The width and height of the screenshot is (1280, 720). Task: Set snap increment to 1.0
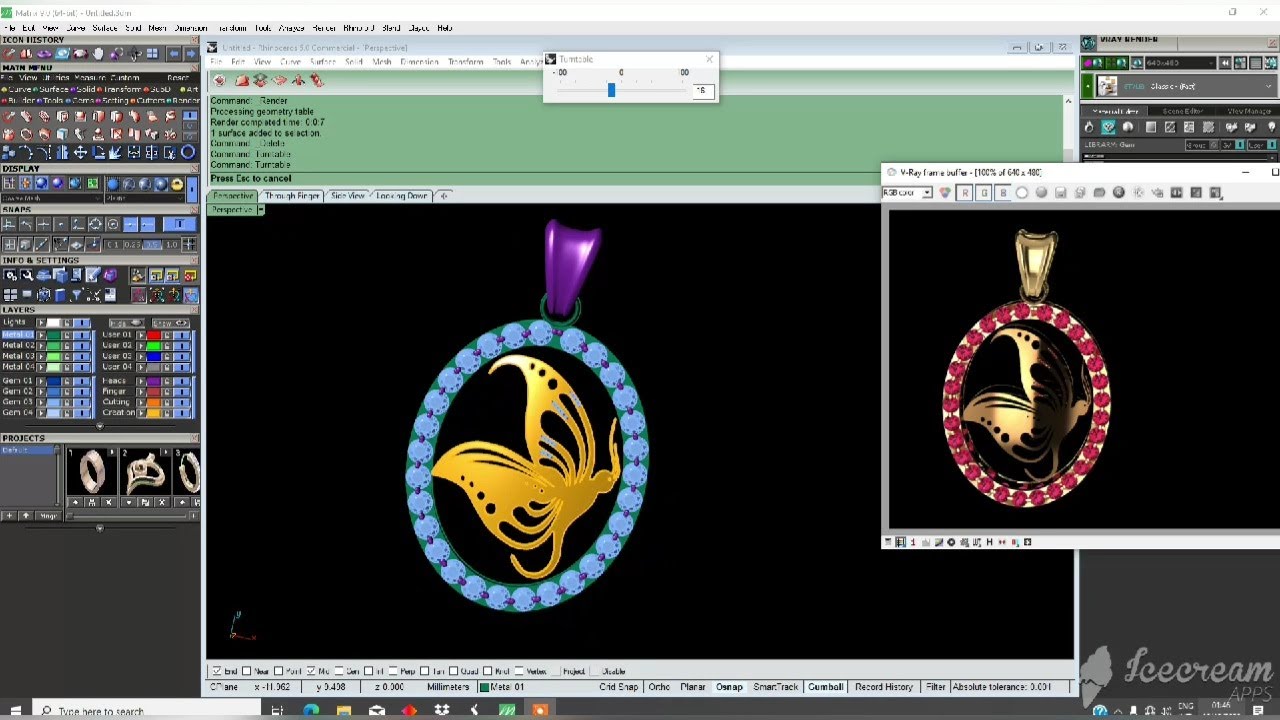tap(172, 245)
